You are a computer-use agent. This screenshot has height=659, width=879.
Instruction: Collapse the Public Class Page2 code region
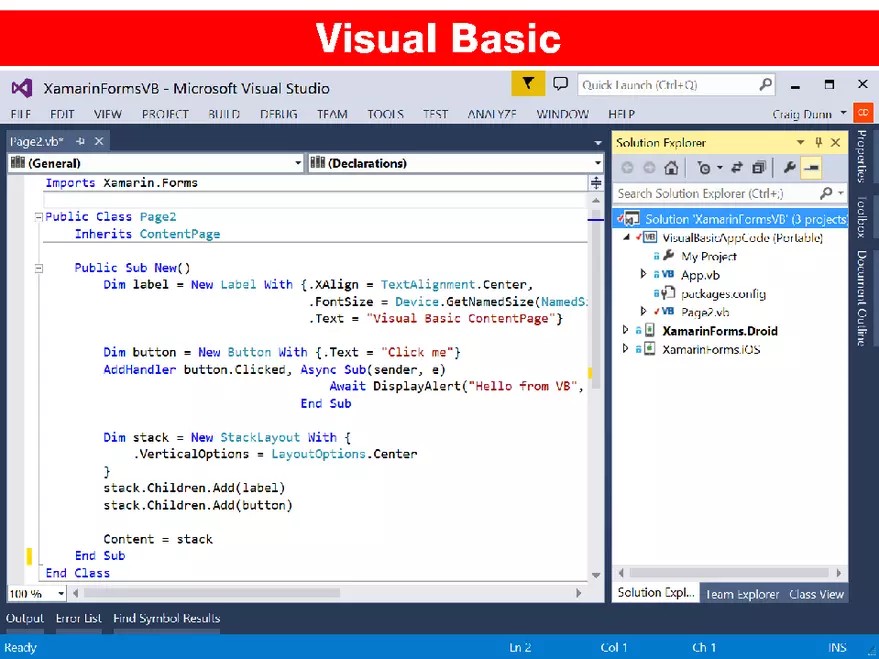pyautogui.click(x=38, y=217)
